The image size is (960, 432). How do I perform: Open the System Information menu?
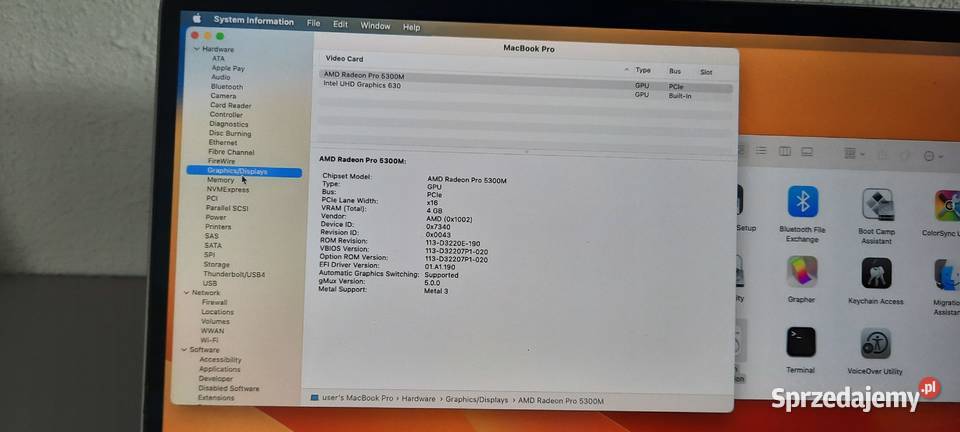(253, 20)
